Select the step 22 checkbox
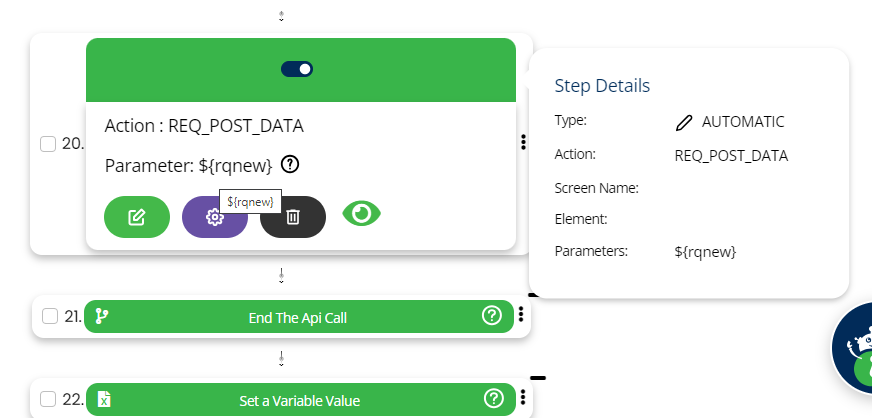Image resolution: width=872 pixels, height=418 pixels. (x=48, y=400)
